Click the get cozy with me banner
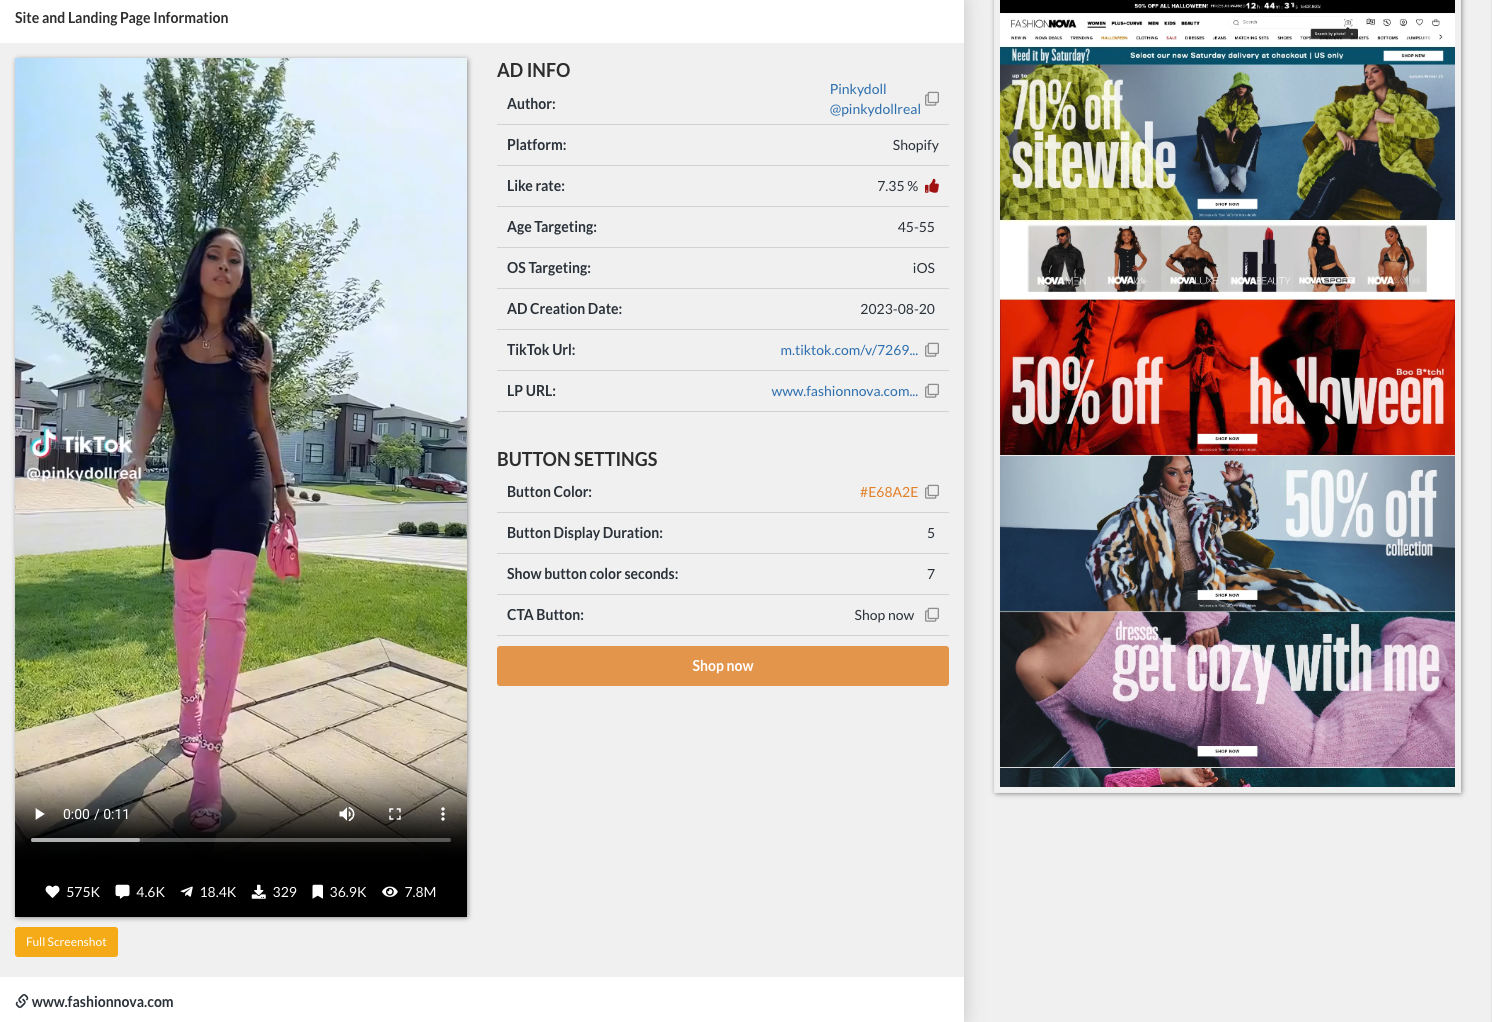 1227,690
